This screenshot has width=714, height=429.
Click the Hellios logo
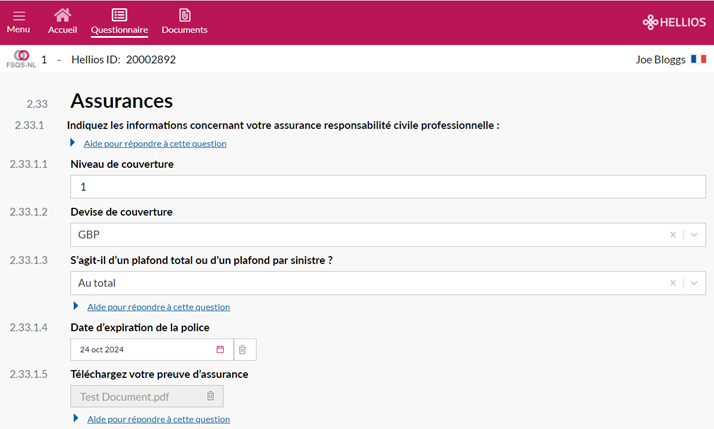pos(674,22)
